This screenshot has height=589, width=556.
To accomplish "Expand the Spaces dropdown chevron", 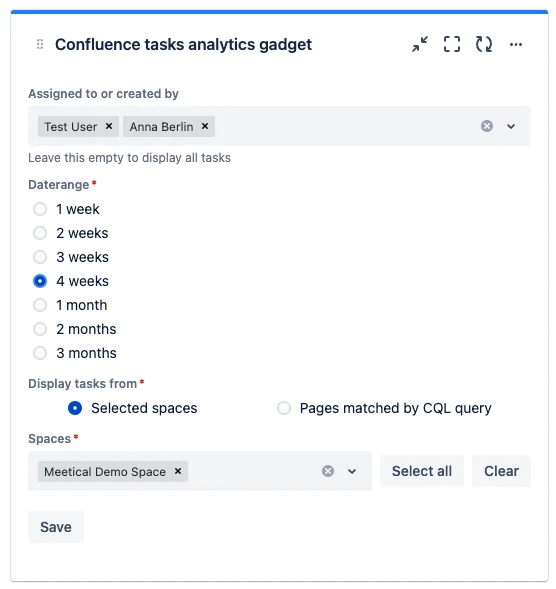I will (x=352, y=471).
